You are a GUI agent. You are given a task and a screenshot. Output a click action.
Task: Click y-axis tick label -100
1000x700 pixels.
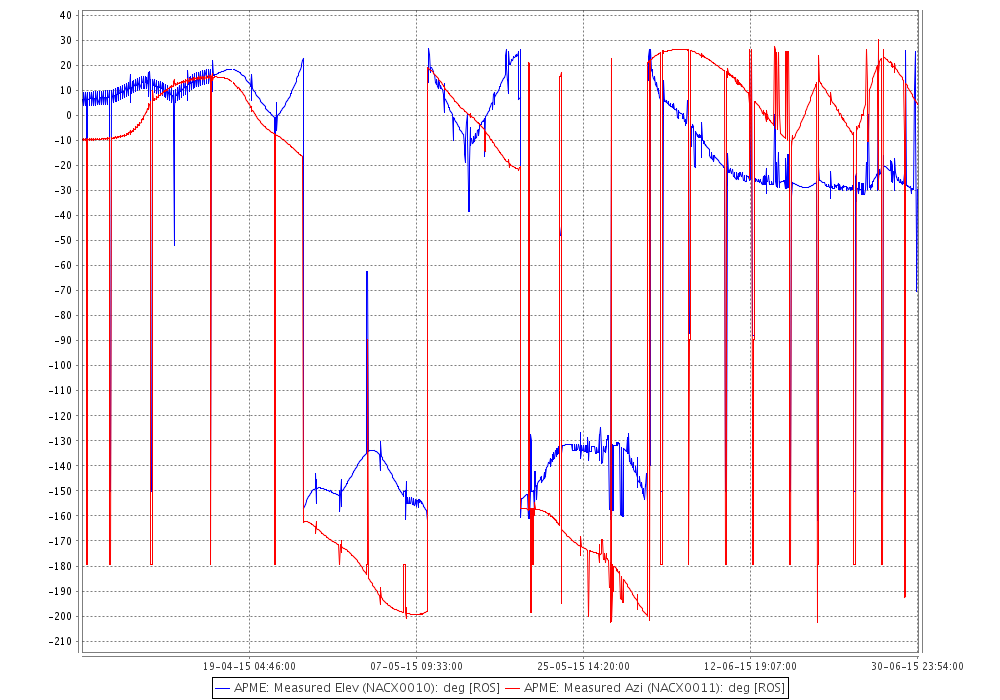pyautogui.click(x=60, y=365)
